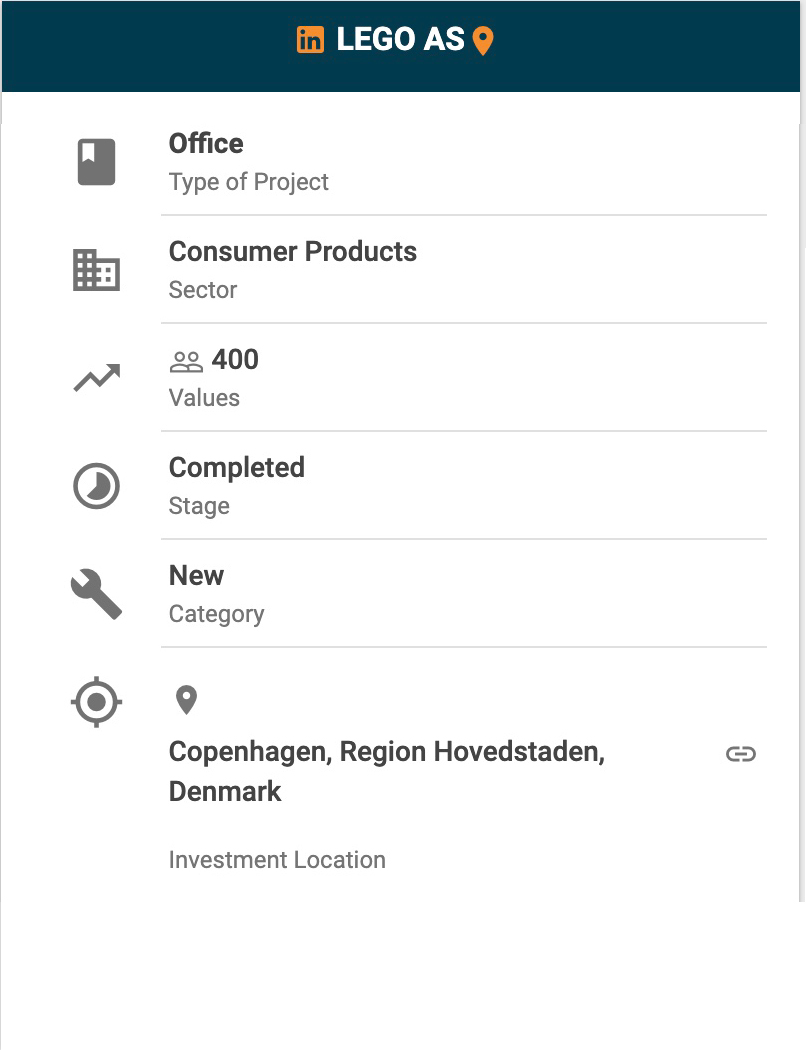The image size is (806, 1050).
Task: Click the wrench icon for Category
Action: coord(97,594)
